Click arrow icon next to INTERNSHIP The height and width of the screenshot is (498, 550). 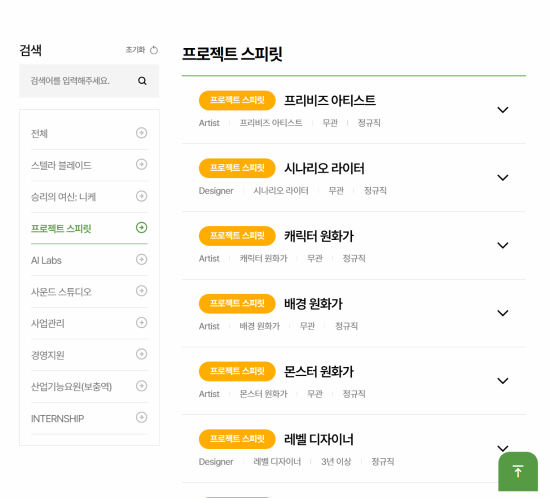click(141, 417)
